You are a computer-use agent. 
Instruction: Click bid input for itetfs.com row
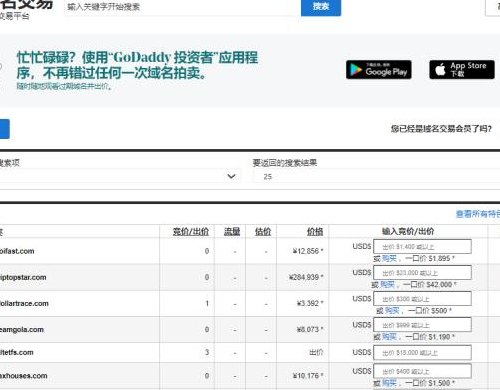pos(422,353)
